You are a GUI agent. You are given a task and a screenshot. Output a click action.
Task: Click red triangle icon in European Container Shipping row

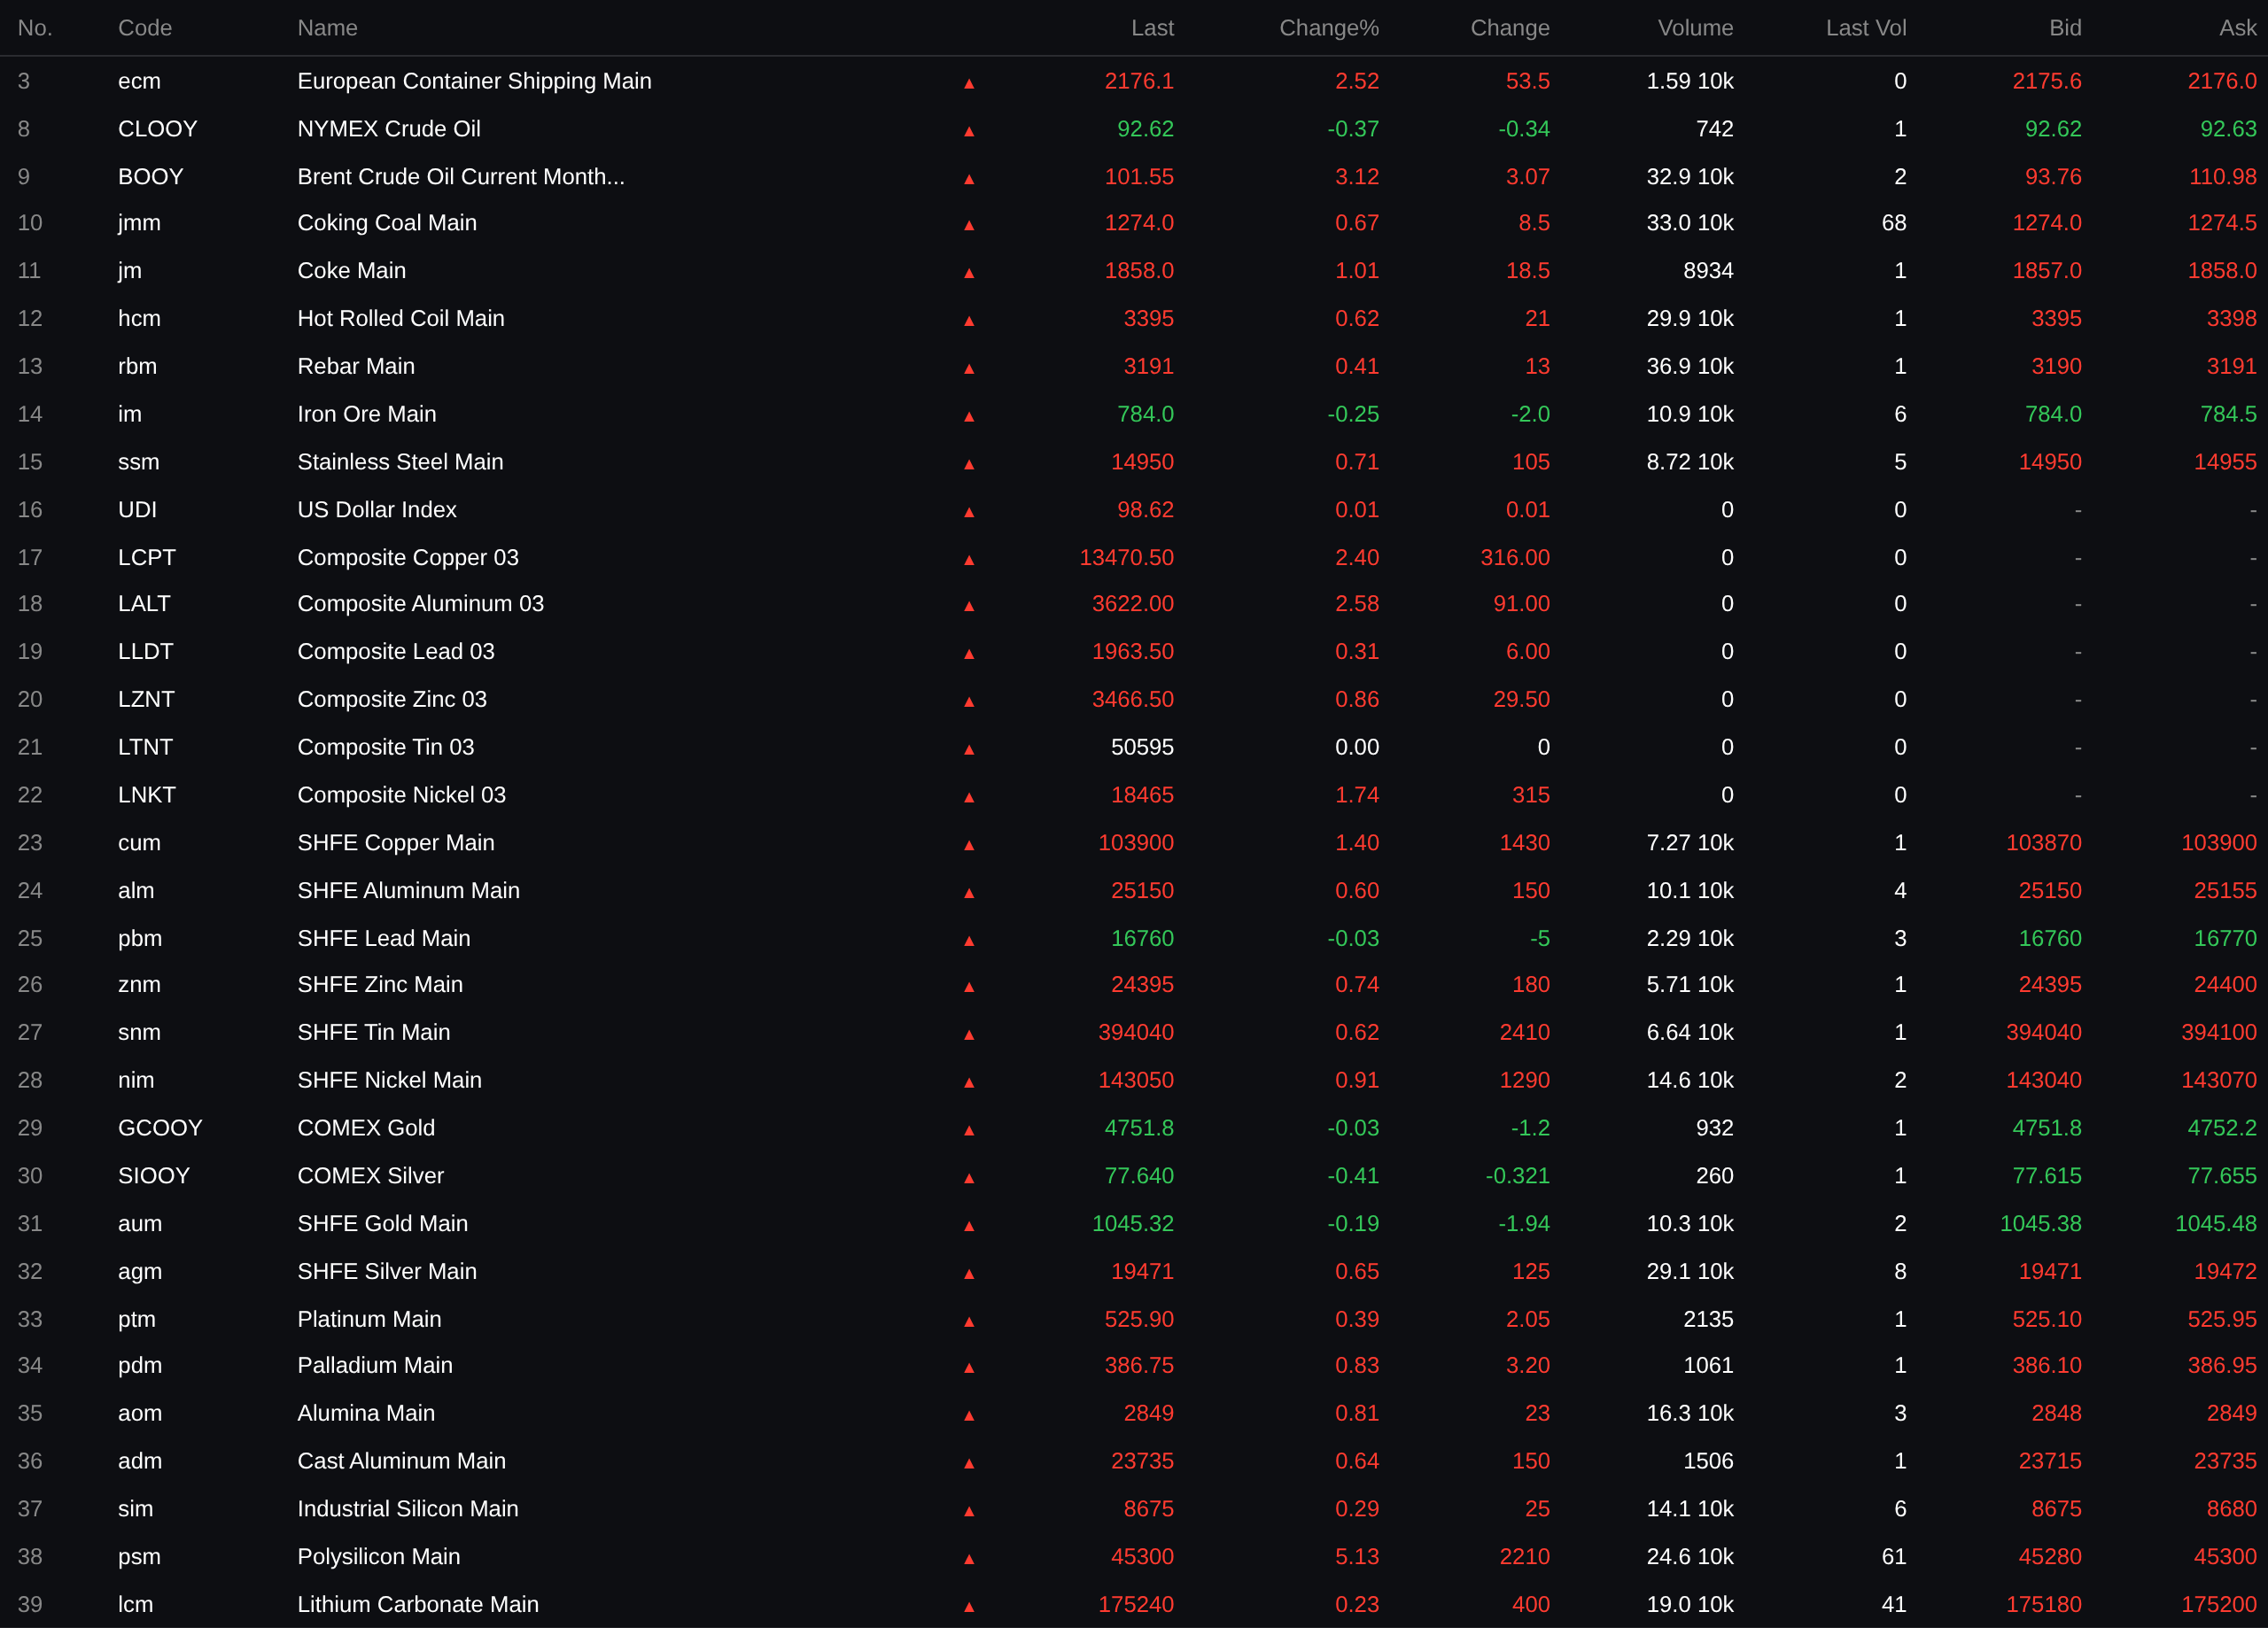968,84
